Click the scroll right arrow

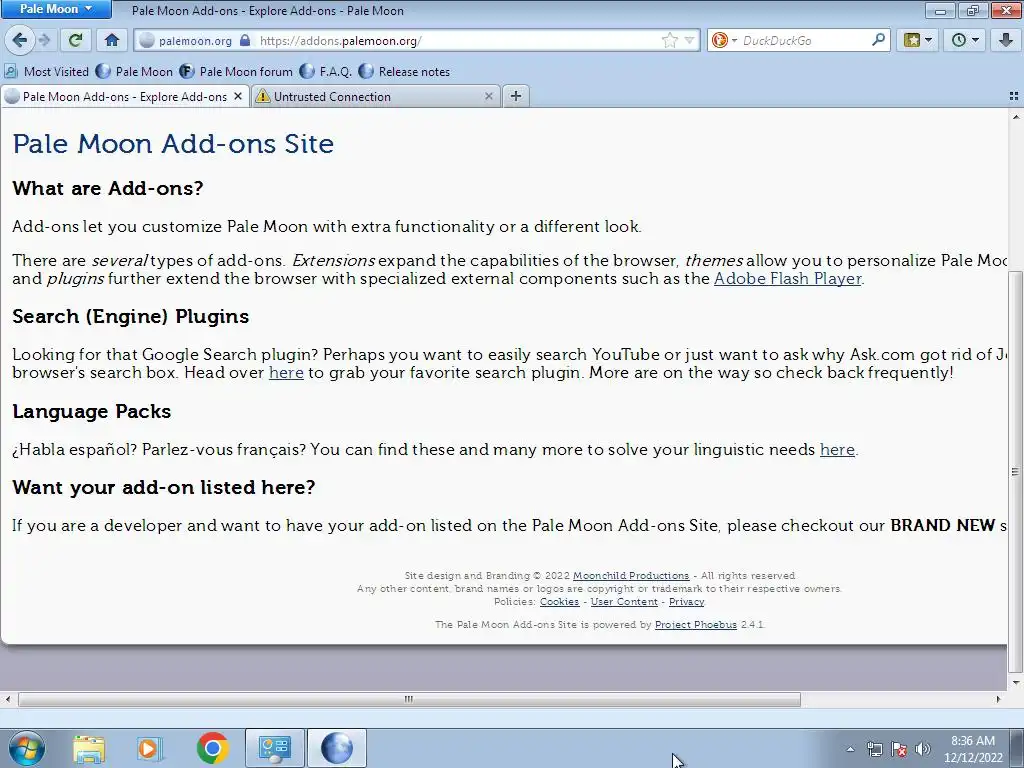click(x=998, y=699)
